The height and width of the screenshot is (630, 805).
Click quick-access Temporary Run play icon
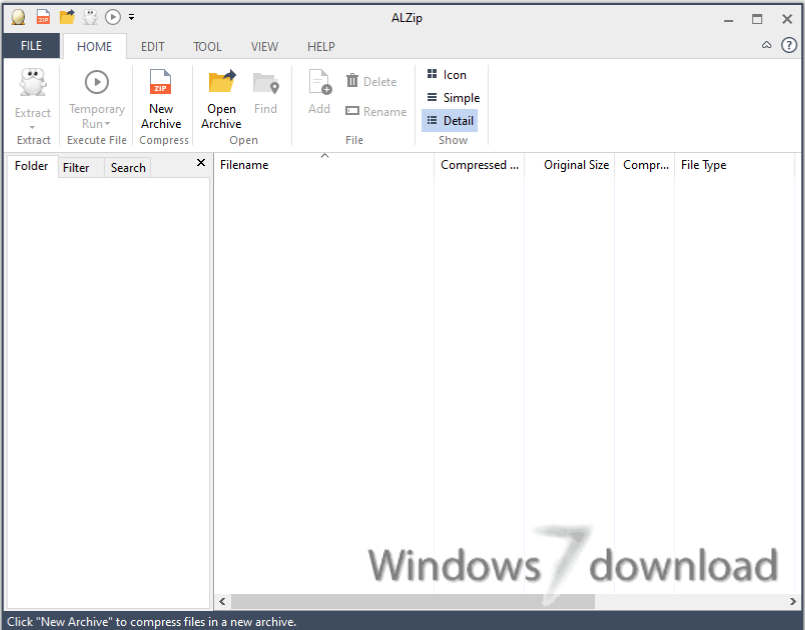pyautogui.click(x=113, y=17)
